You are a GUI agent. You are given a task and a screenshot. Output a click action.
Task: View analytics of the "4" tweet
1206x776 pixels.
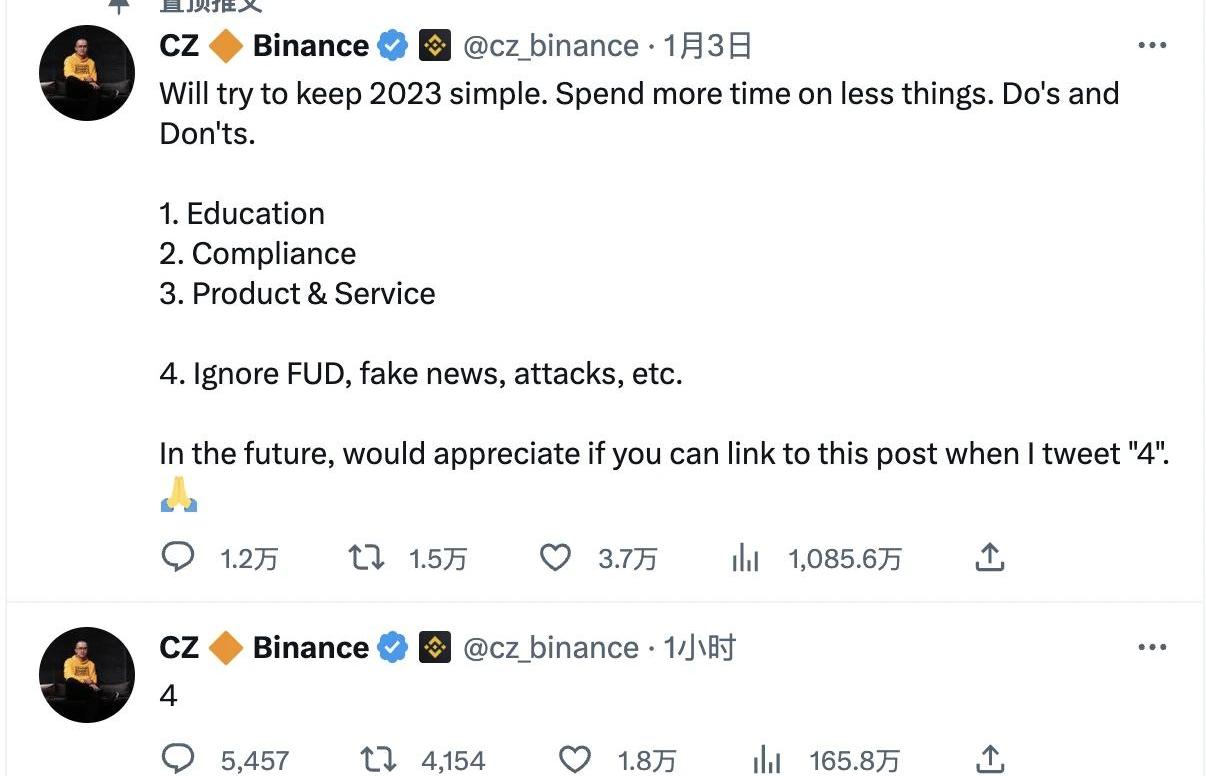766,760
